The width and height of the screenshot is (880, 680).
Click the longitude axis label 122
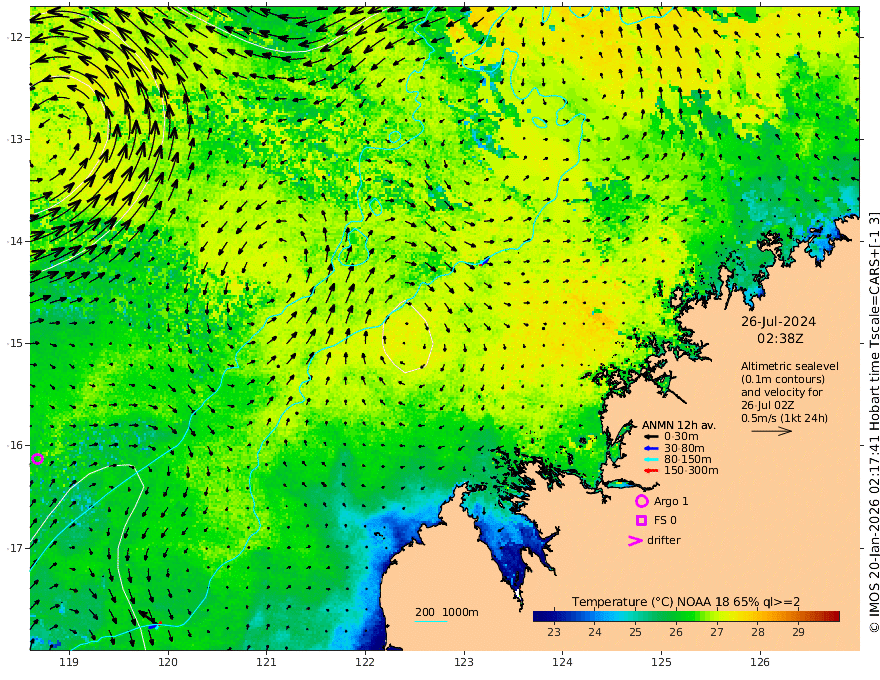365,662
